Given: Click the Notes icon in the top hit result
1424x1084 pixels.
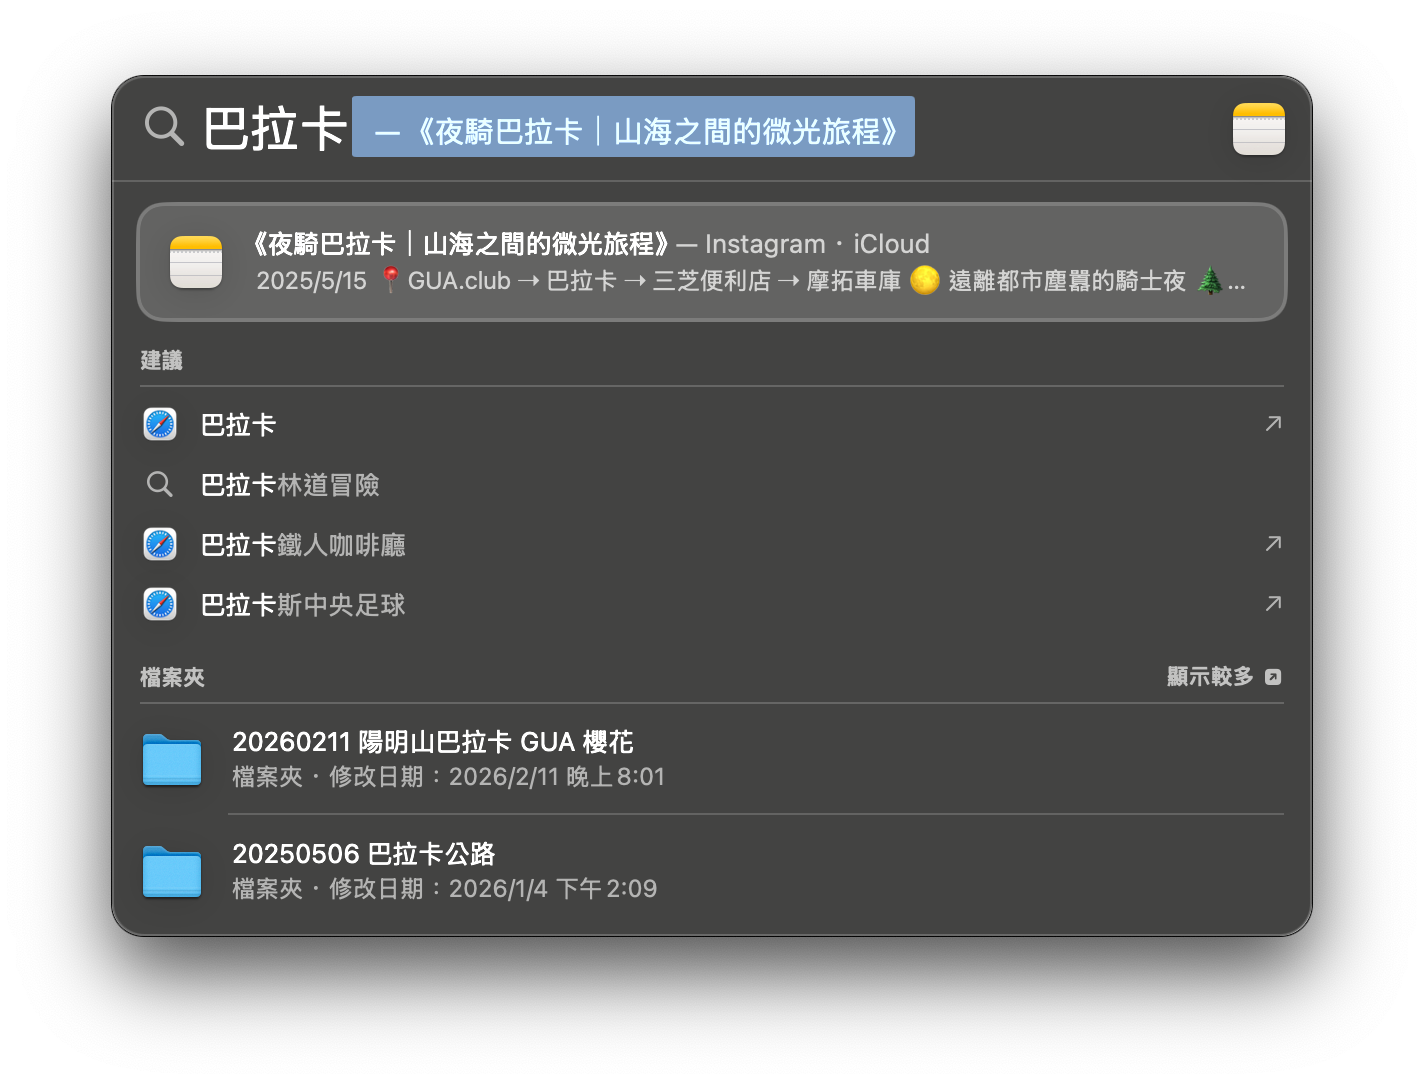Looking at the screenshot, I should click(x=196, y=262).
